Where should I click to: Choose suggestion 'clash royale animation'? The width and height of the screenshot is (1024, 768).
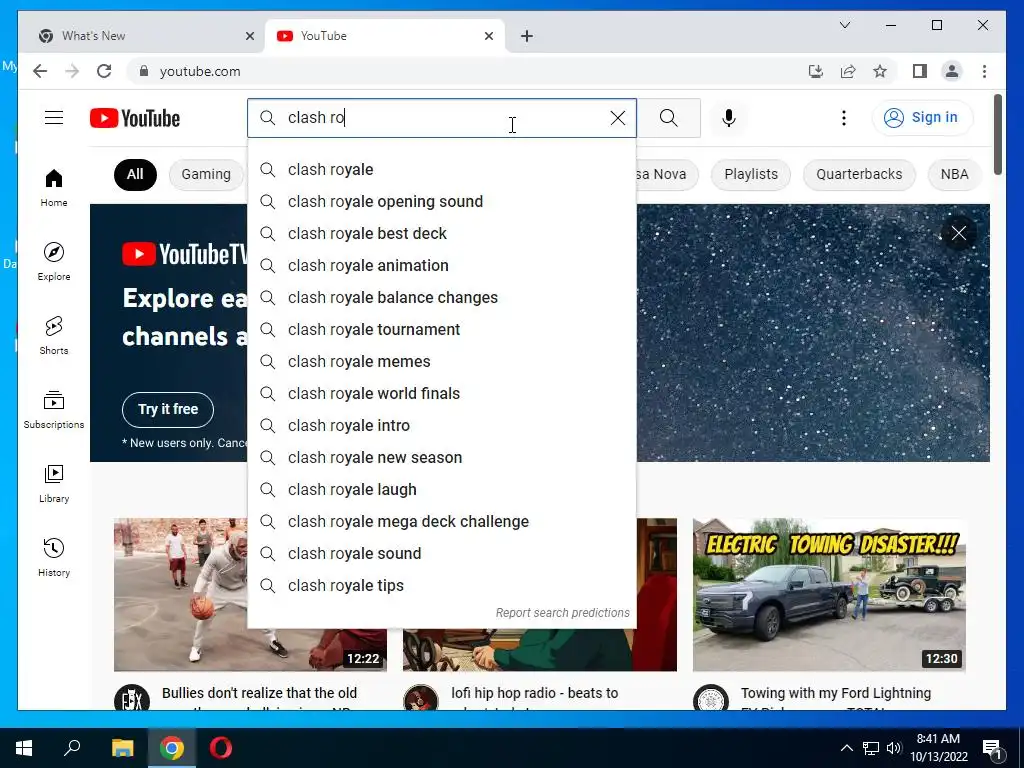tap(441, 266)
